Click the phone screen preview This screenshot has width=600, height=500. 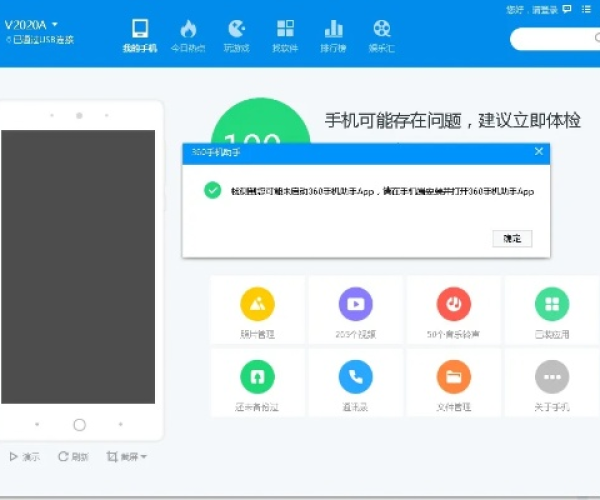click(78, 267)
